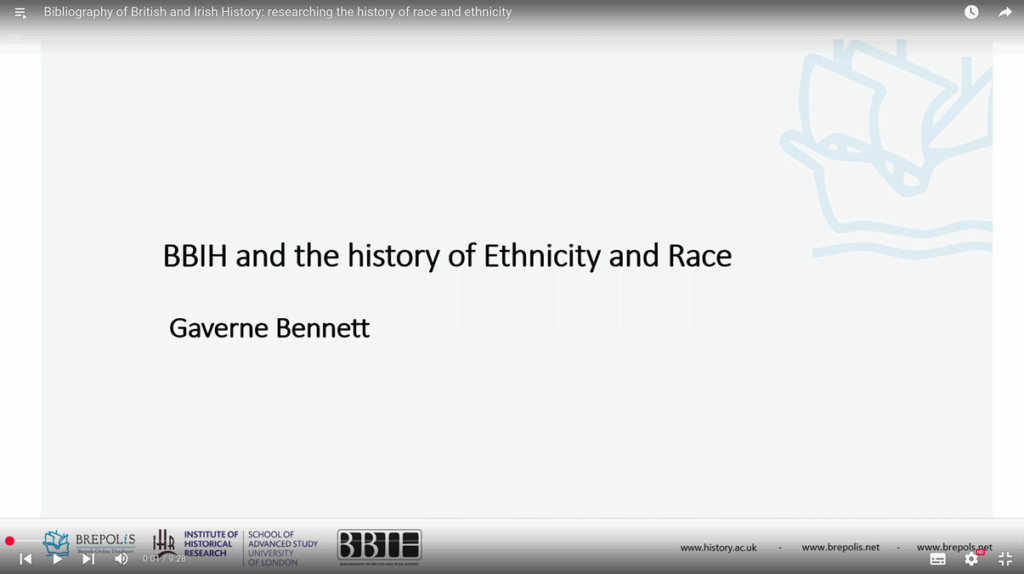This screenshot has width=1024, height=574.
Task: Mute the audio with the speaker icon
Action: (x=121, y=559)
